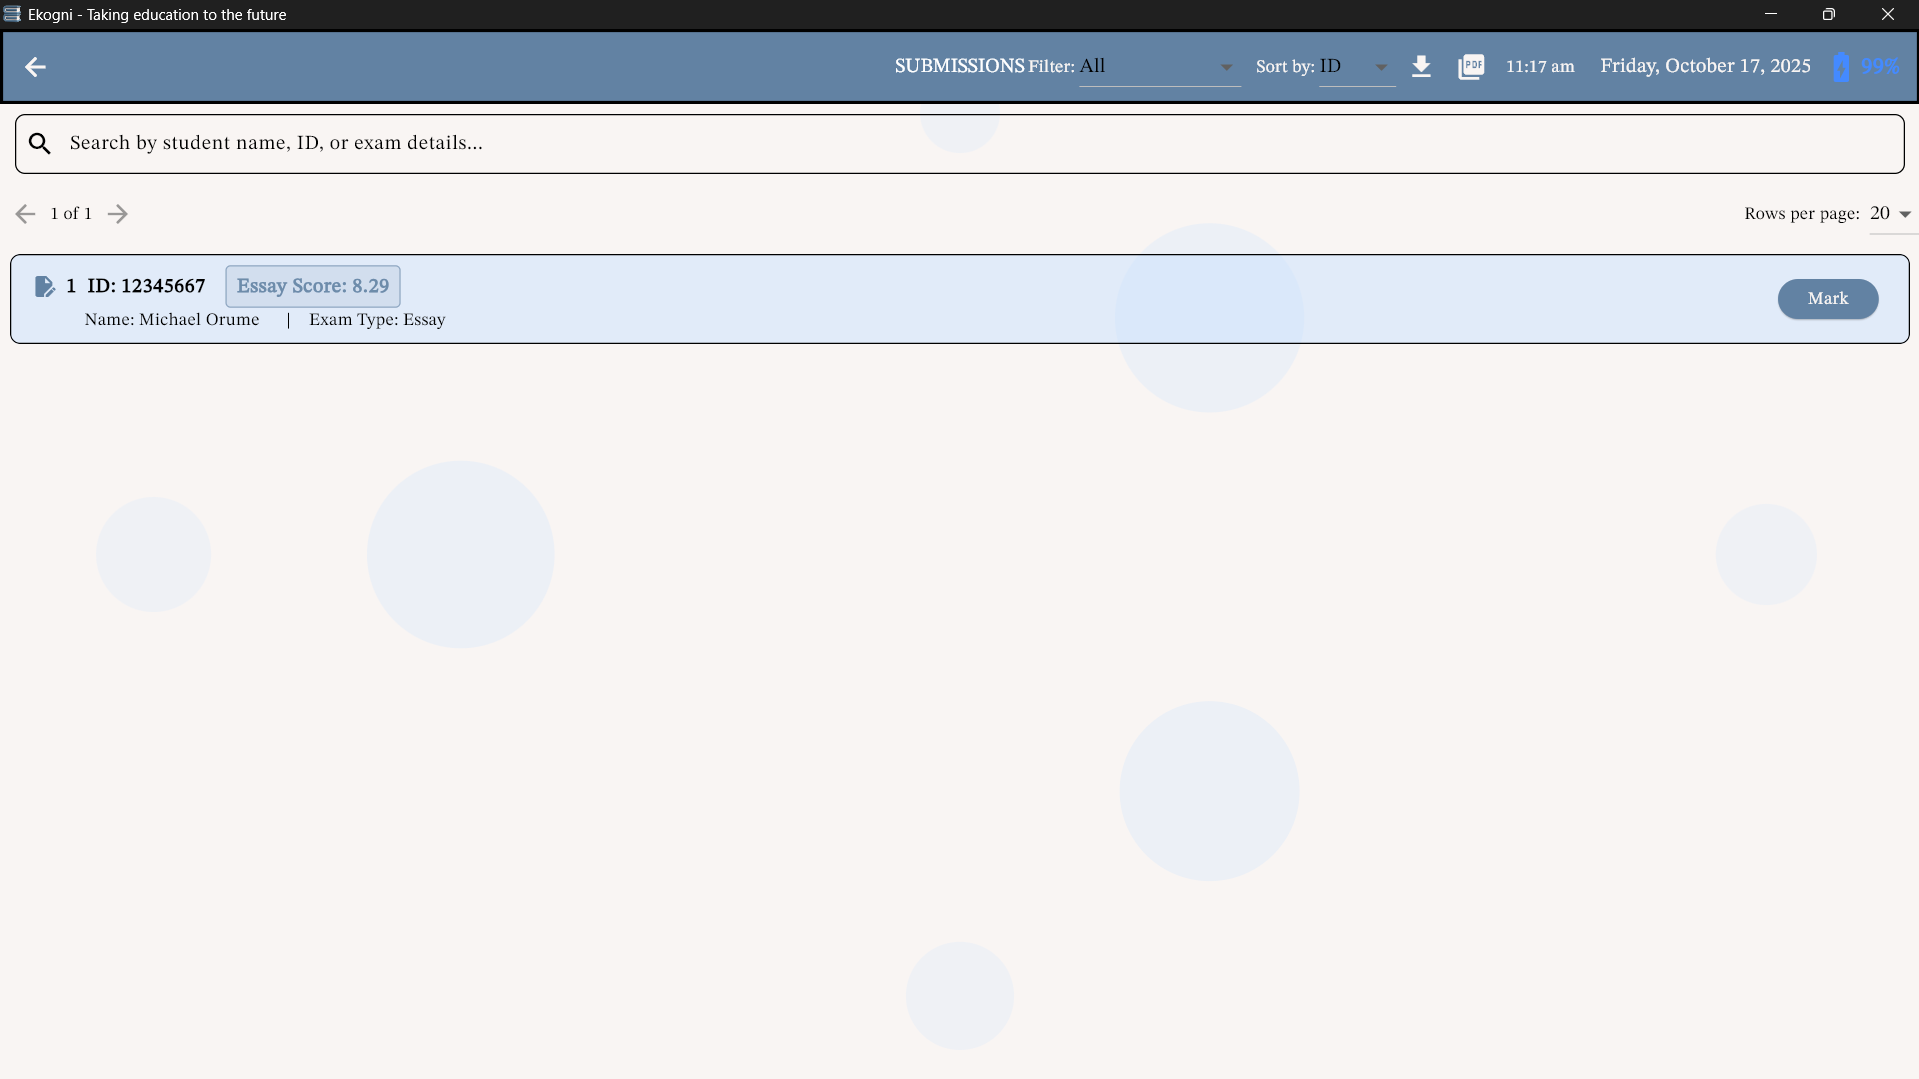Click the download submissions icon
Image resolution: width=1919 pixels, height=1079 pixels.
coord(1421,66)
